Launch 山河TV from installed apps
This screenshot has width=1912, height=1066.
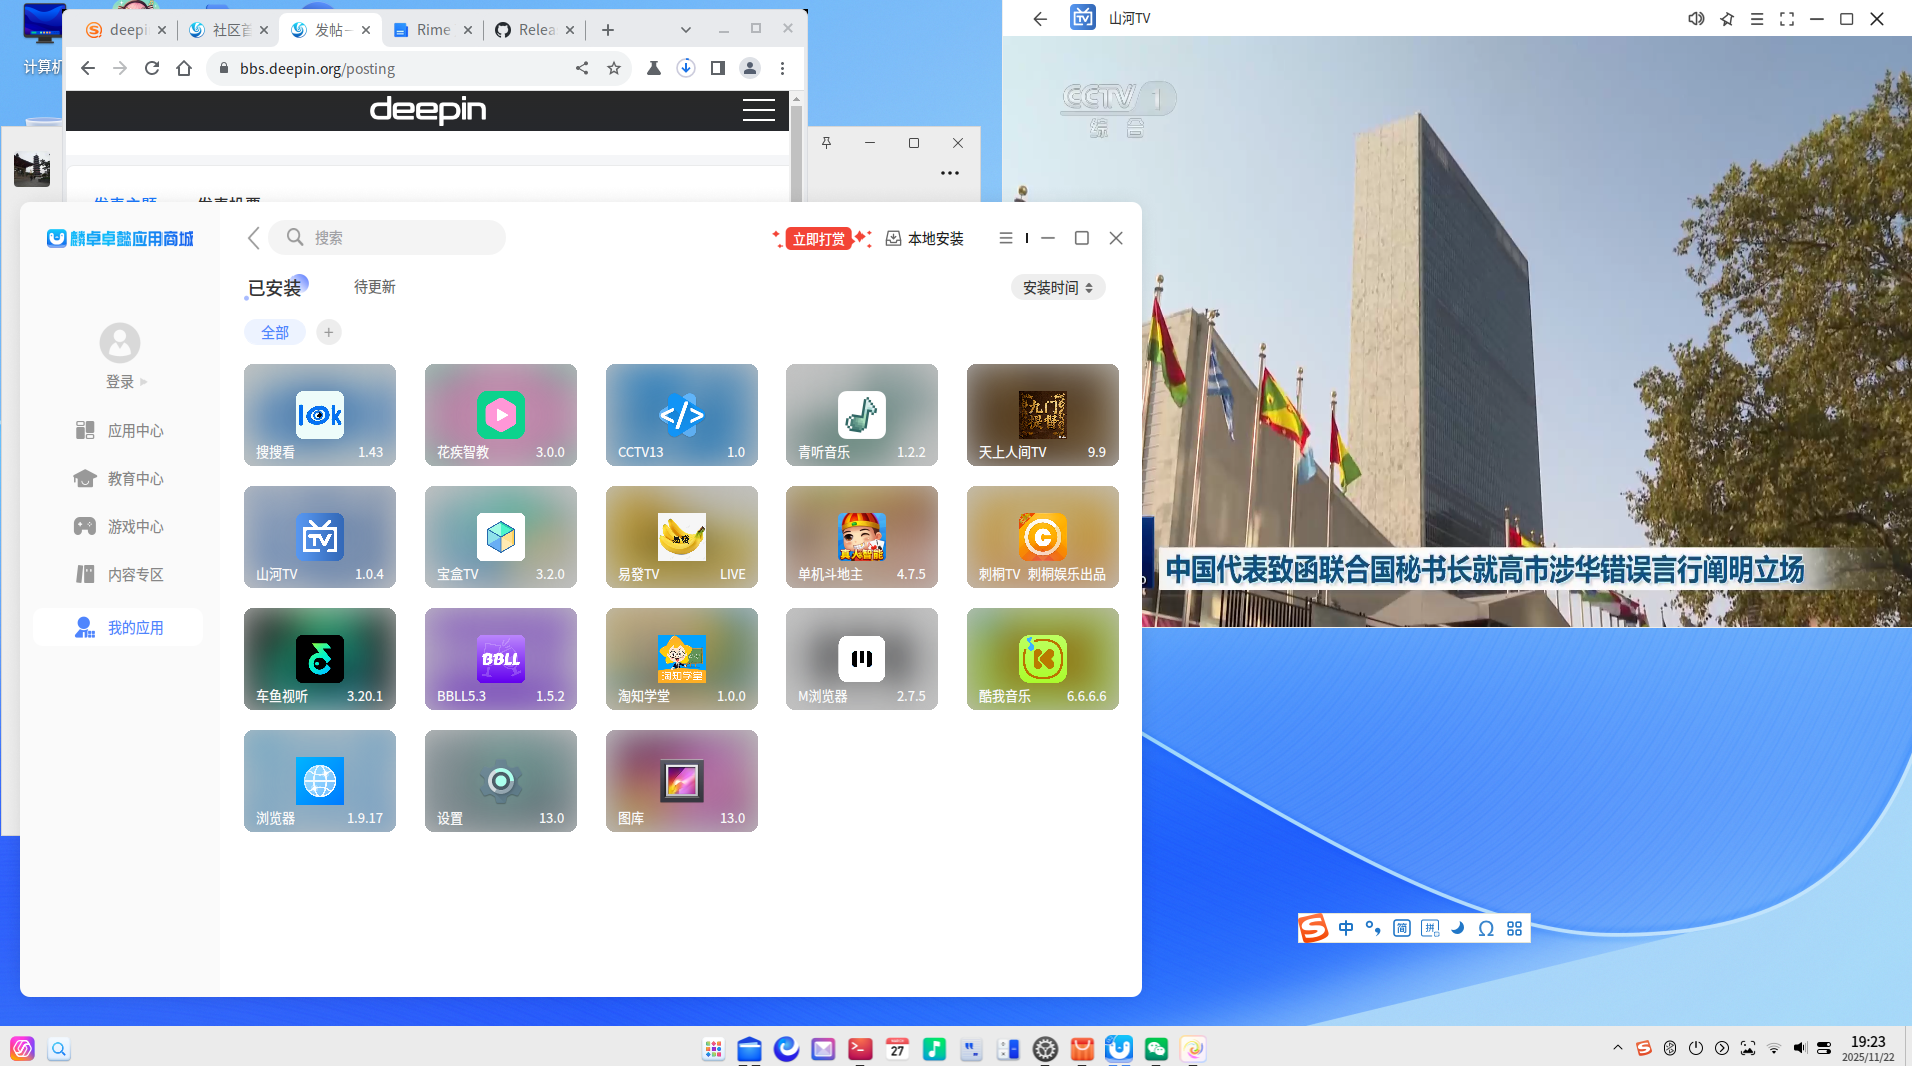point(320,537)
